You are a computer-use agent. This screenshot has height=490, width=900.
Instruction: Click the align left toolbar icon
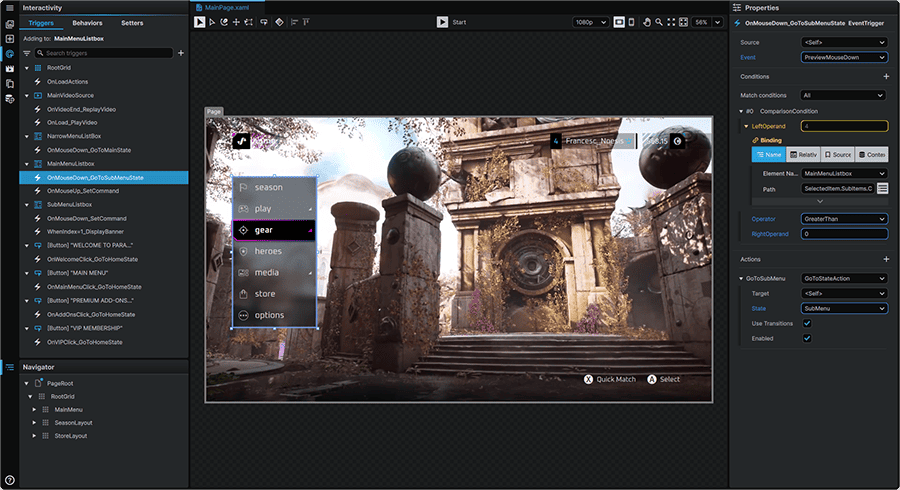(294, 22)
